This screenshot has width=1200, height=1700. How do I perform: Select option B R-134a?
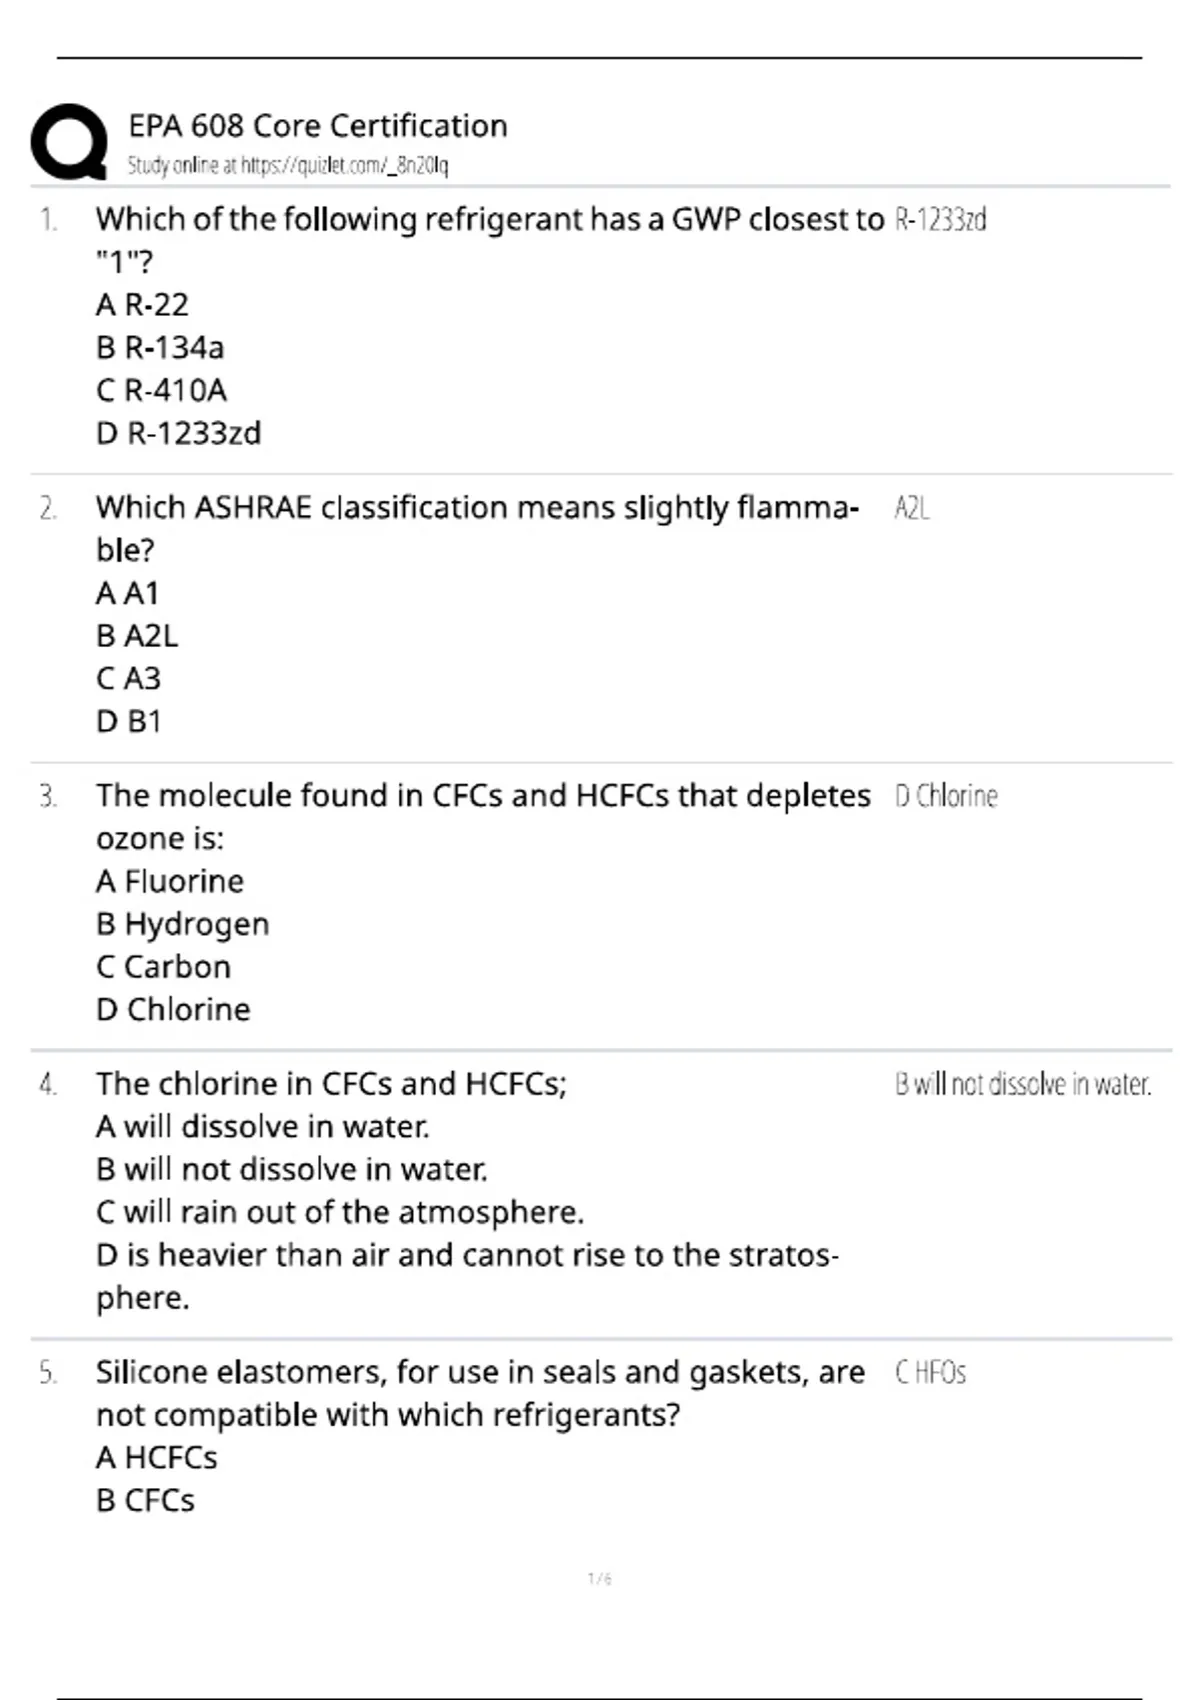160,347
